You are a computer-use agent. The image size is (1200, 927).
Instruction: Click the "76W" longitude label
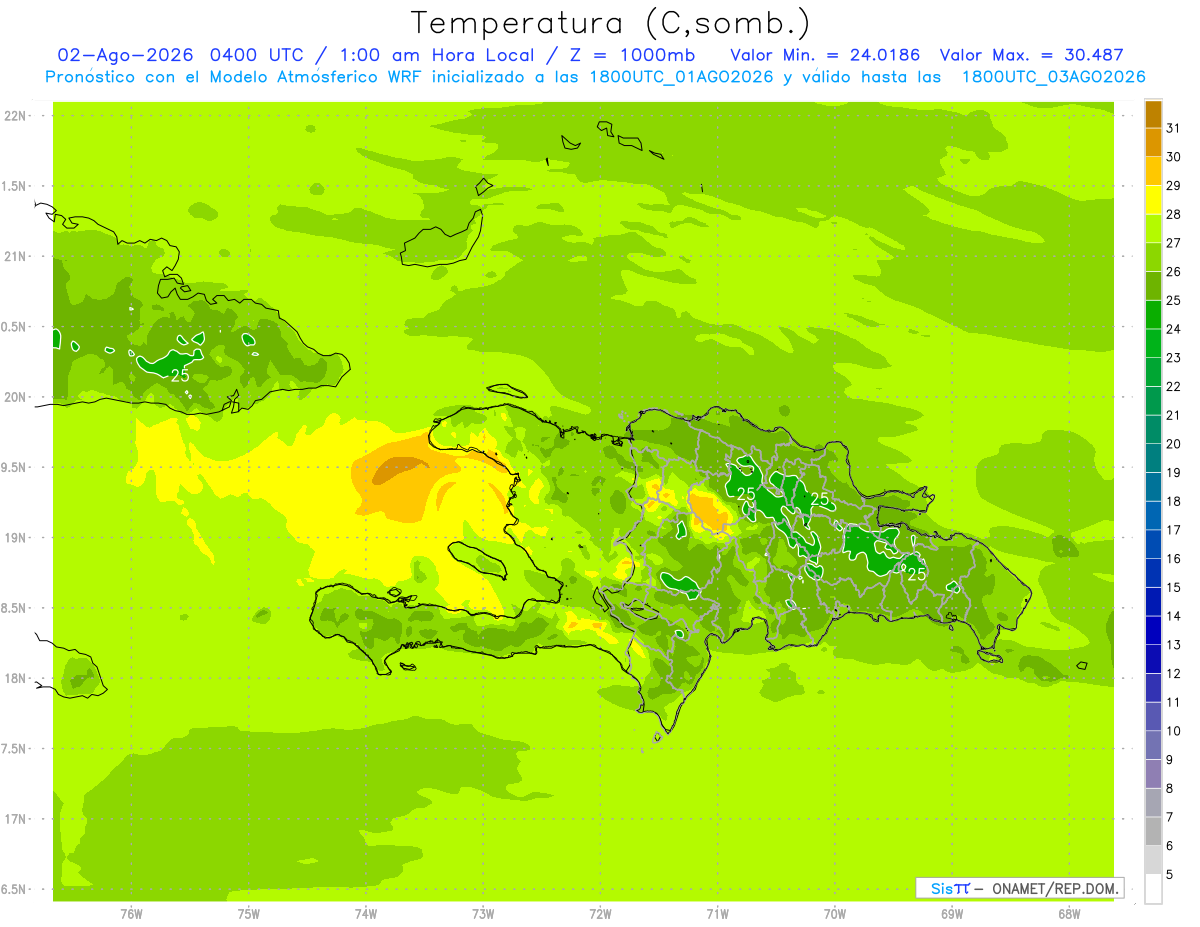(x=131, y=914)
